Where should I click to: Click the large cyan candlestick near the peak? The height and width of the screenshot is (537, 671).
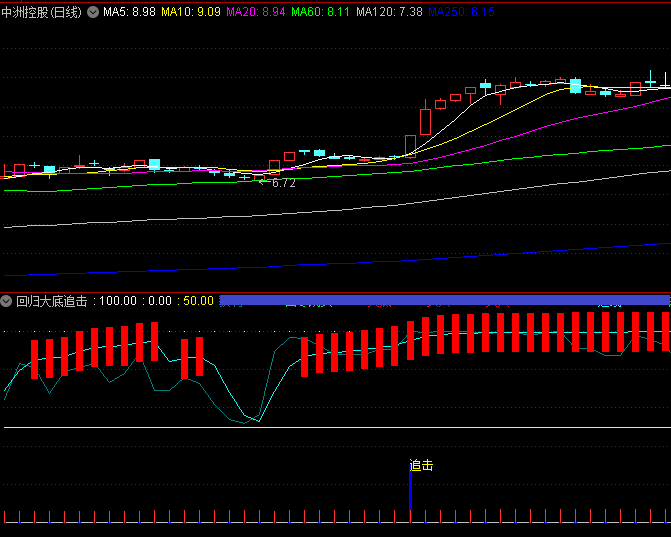(x=575, y=85)
